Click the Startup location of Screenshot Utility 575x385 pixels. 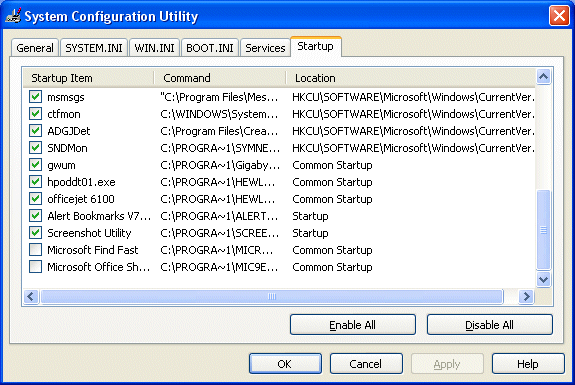(310, 233)
